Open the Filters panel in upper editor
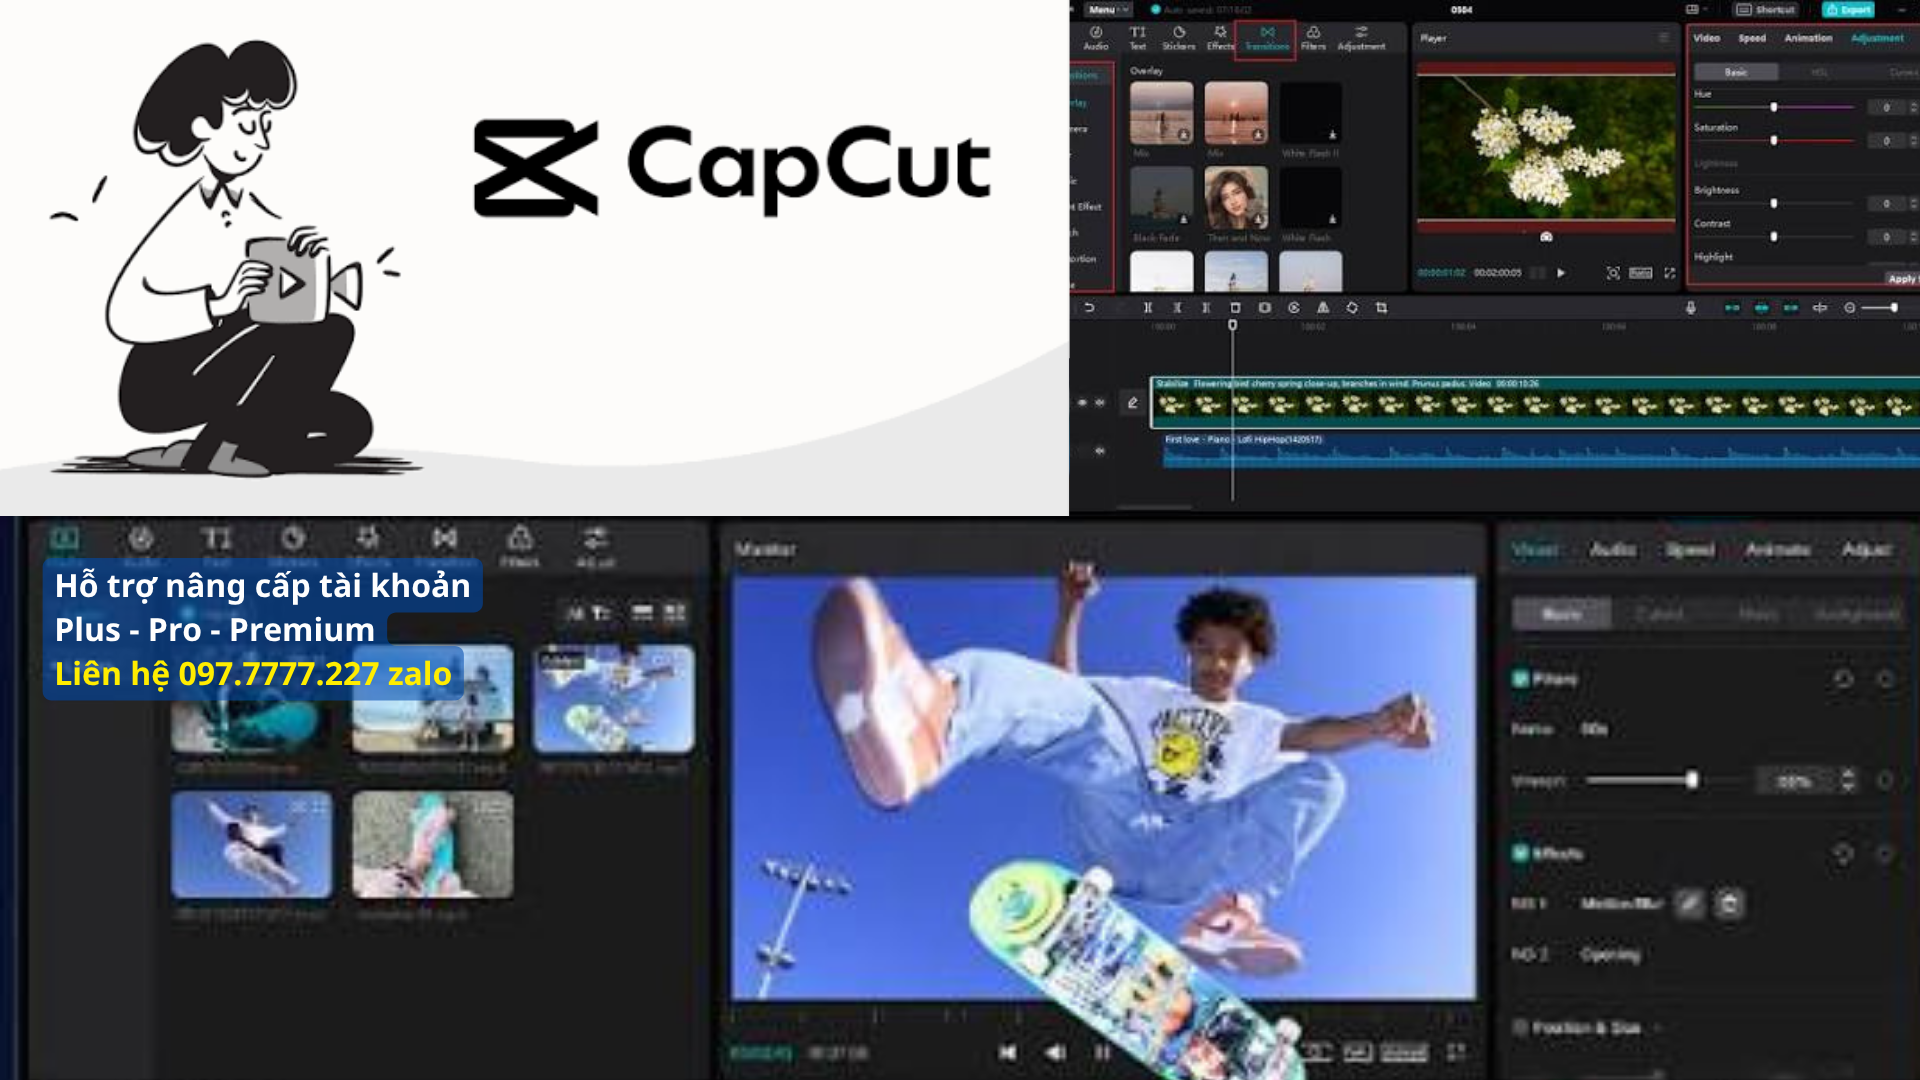 coord(1313,38)
